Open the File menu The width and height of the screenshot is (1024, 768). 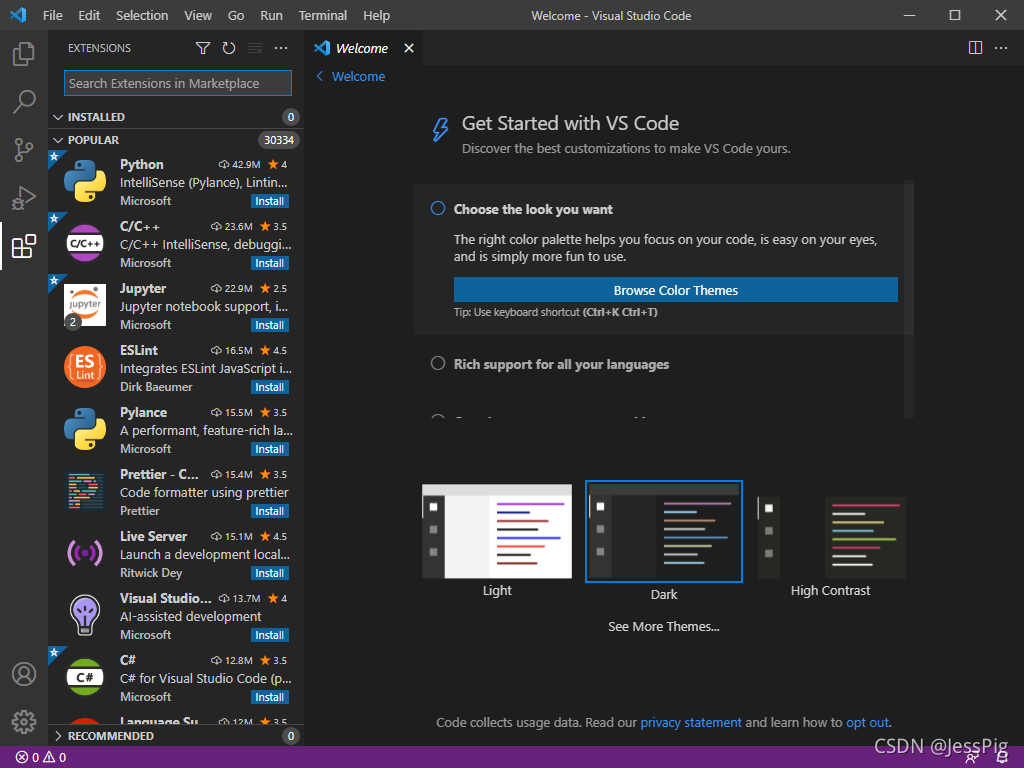click(53, 15)
